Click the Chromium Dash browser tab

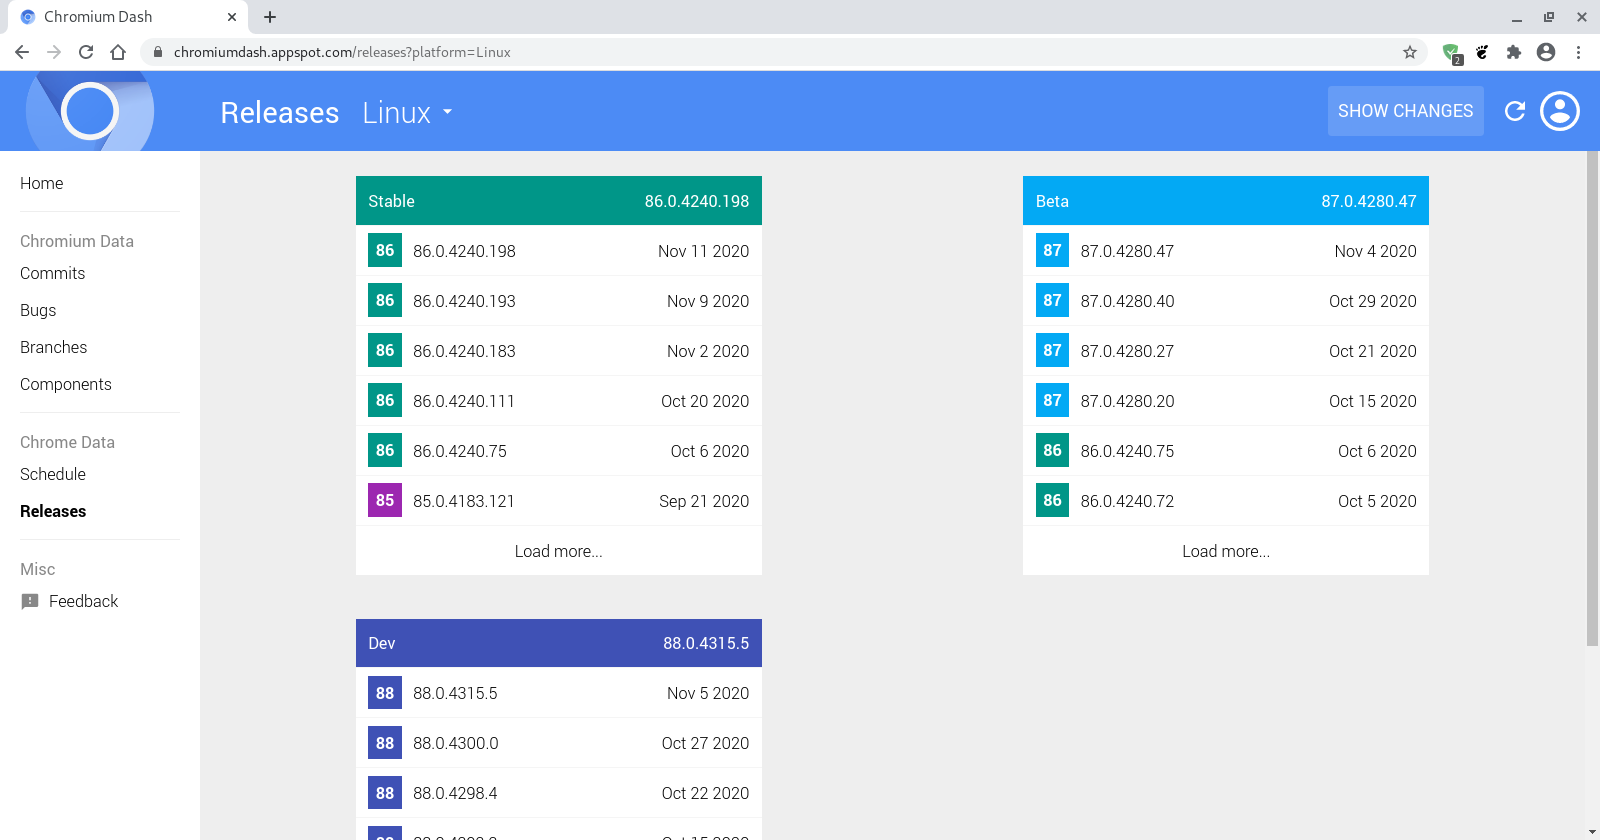click(128, 17)
